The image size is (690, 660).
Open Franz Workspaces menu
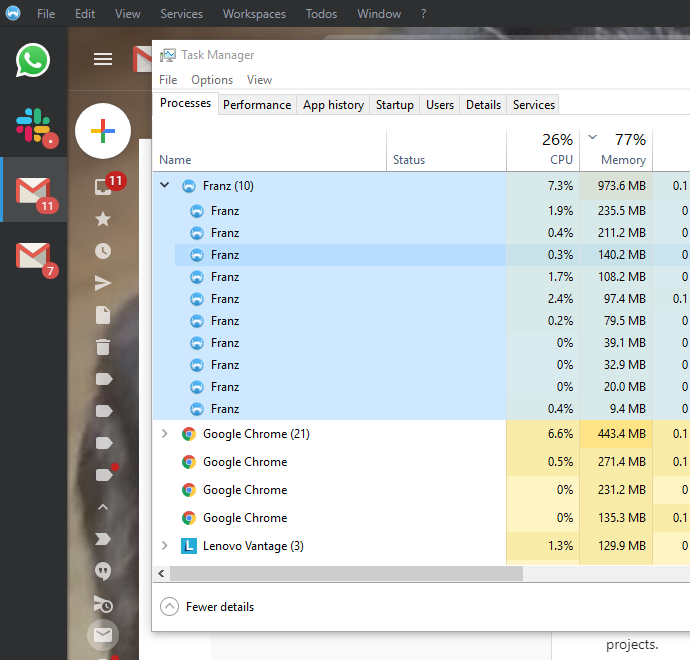pyautogui.click(x=254, y=14)
